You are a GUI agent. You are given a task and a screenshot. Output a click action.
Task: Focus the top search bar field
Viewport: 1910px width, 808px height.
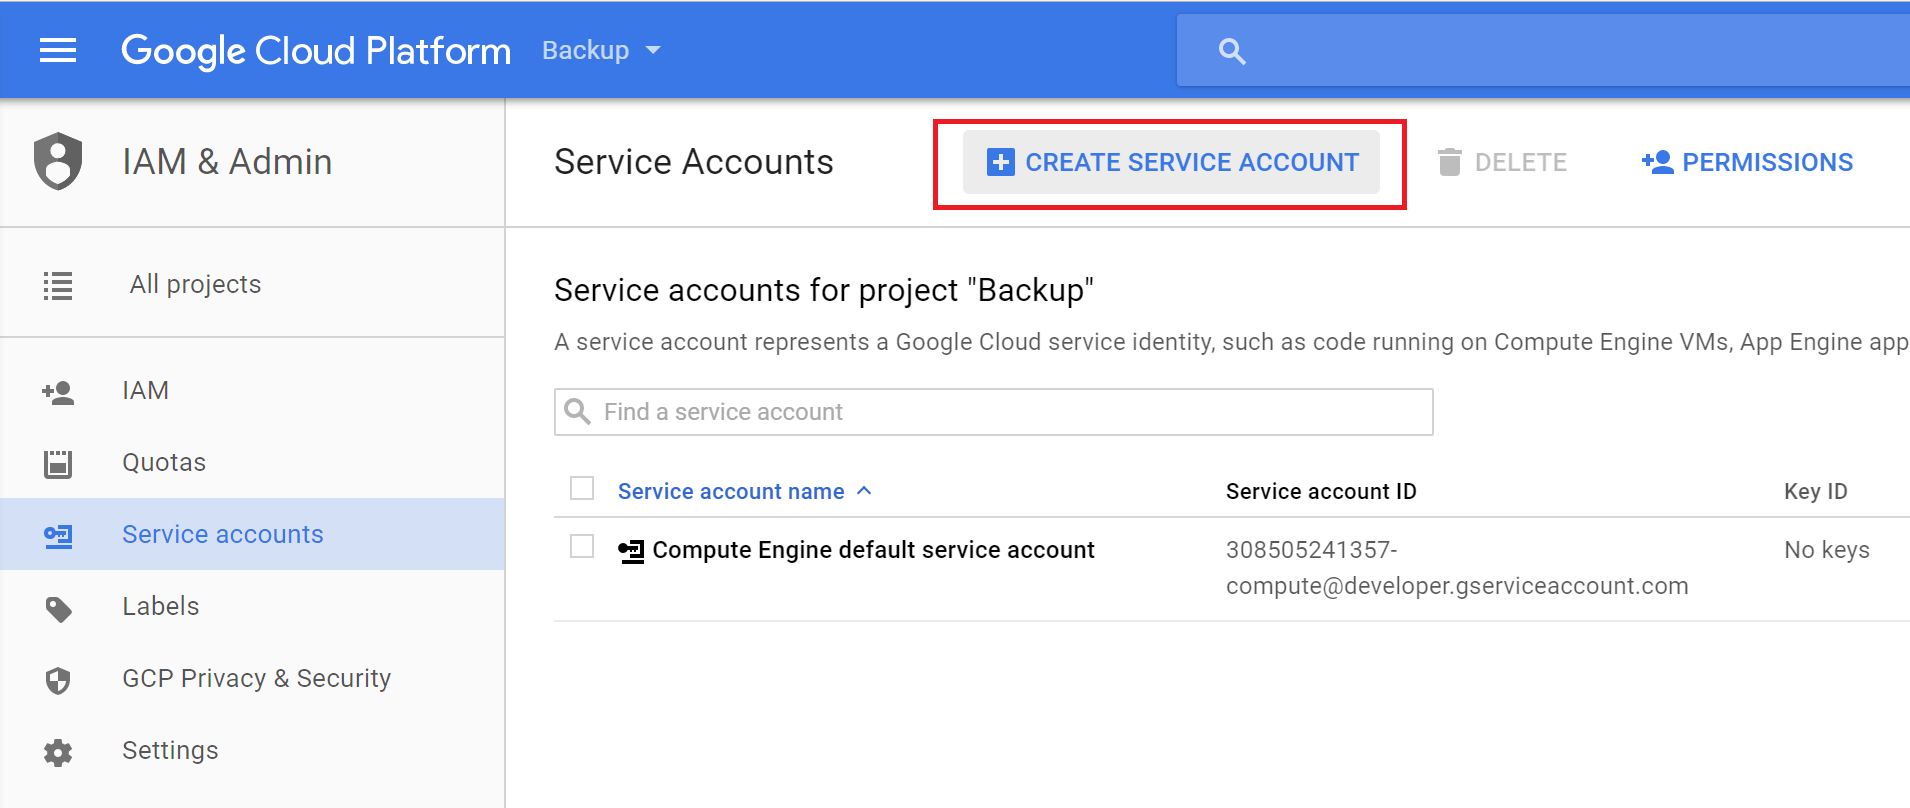[x=1543, y=50]
